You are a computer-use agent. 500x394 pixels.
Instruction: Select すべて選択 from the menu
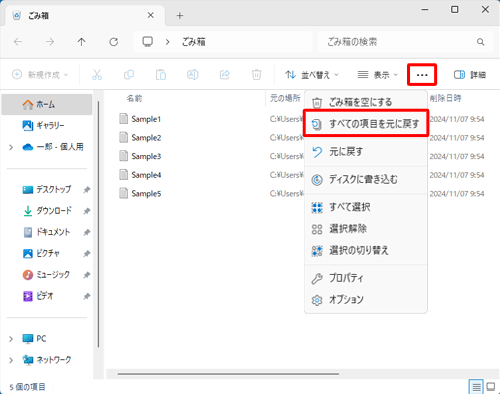(366, 207)
